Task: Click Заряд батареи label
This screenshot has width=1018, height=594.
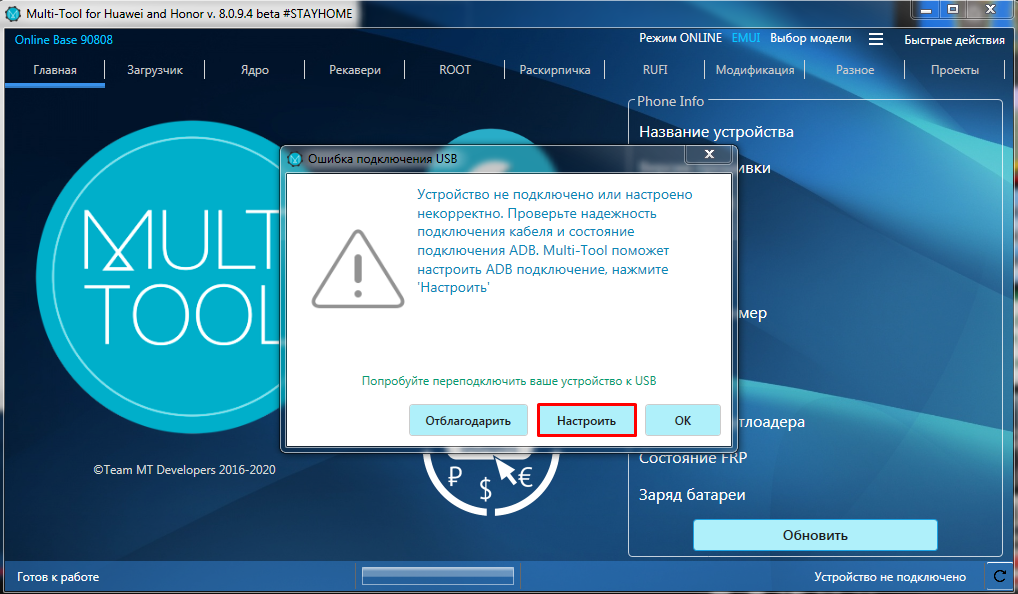Action: pos(692,495)
